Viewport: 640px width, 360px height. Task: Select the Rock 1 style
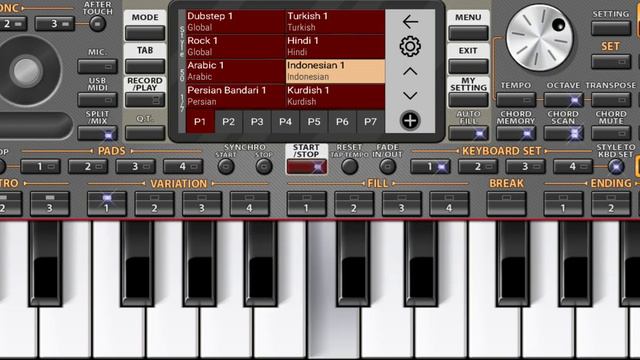[236, 46]
